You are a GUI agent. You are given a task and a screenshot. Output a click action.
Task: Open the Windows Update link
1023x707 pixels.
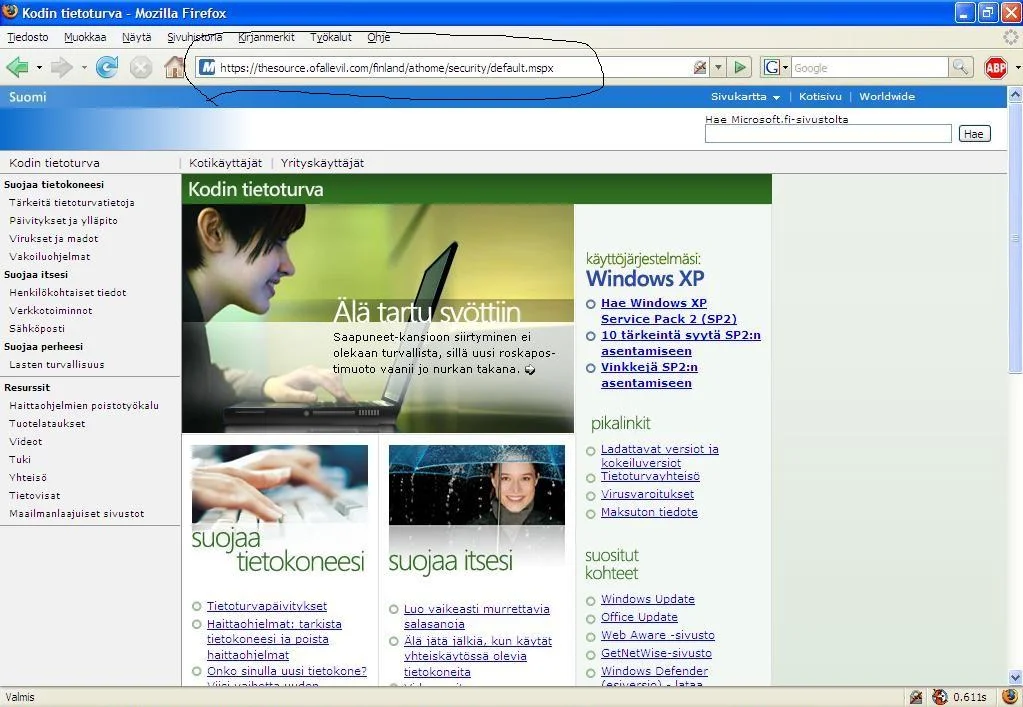(x=647, y=599)
